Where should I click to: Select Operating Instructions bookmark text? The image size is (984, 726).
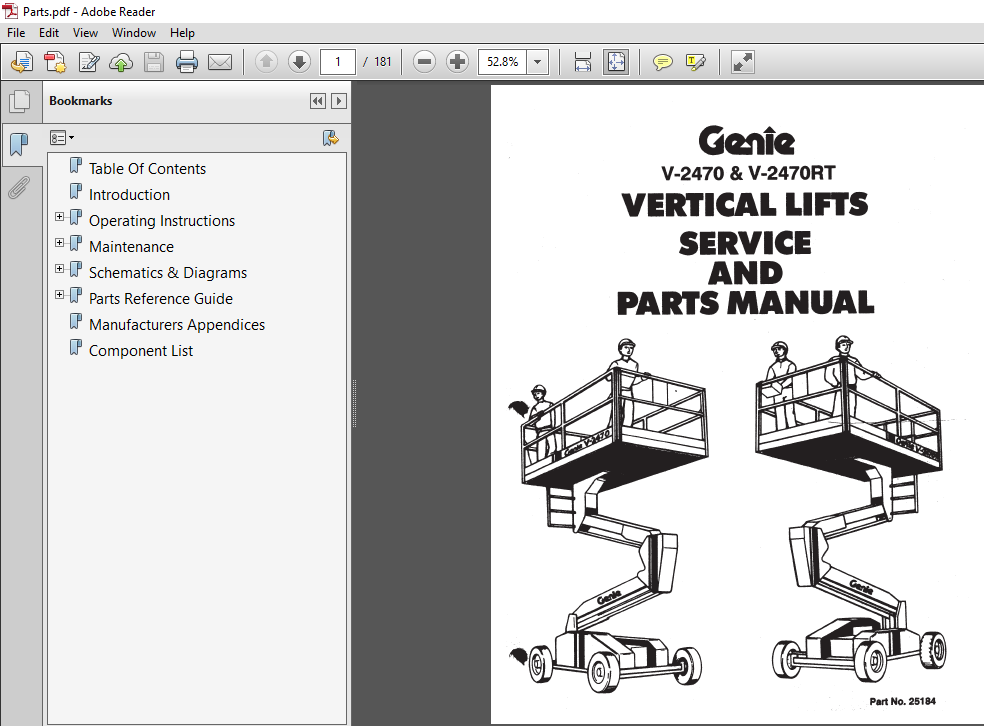pos(162,221)
